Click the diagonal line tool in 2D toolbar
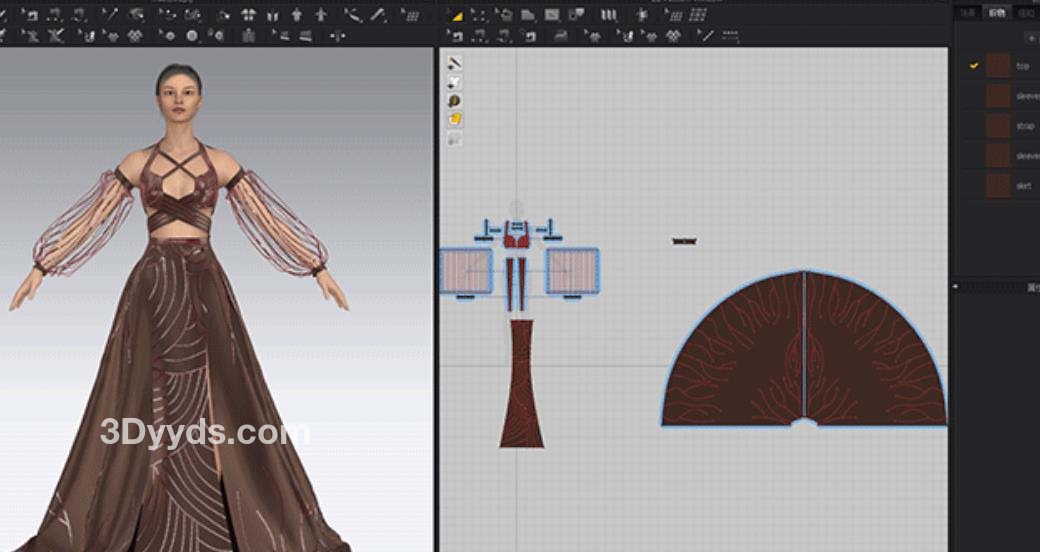The height and width of the screenshot is (552, 1040). tap(707, 35)
